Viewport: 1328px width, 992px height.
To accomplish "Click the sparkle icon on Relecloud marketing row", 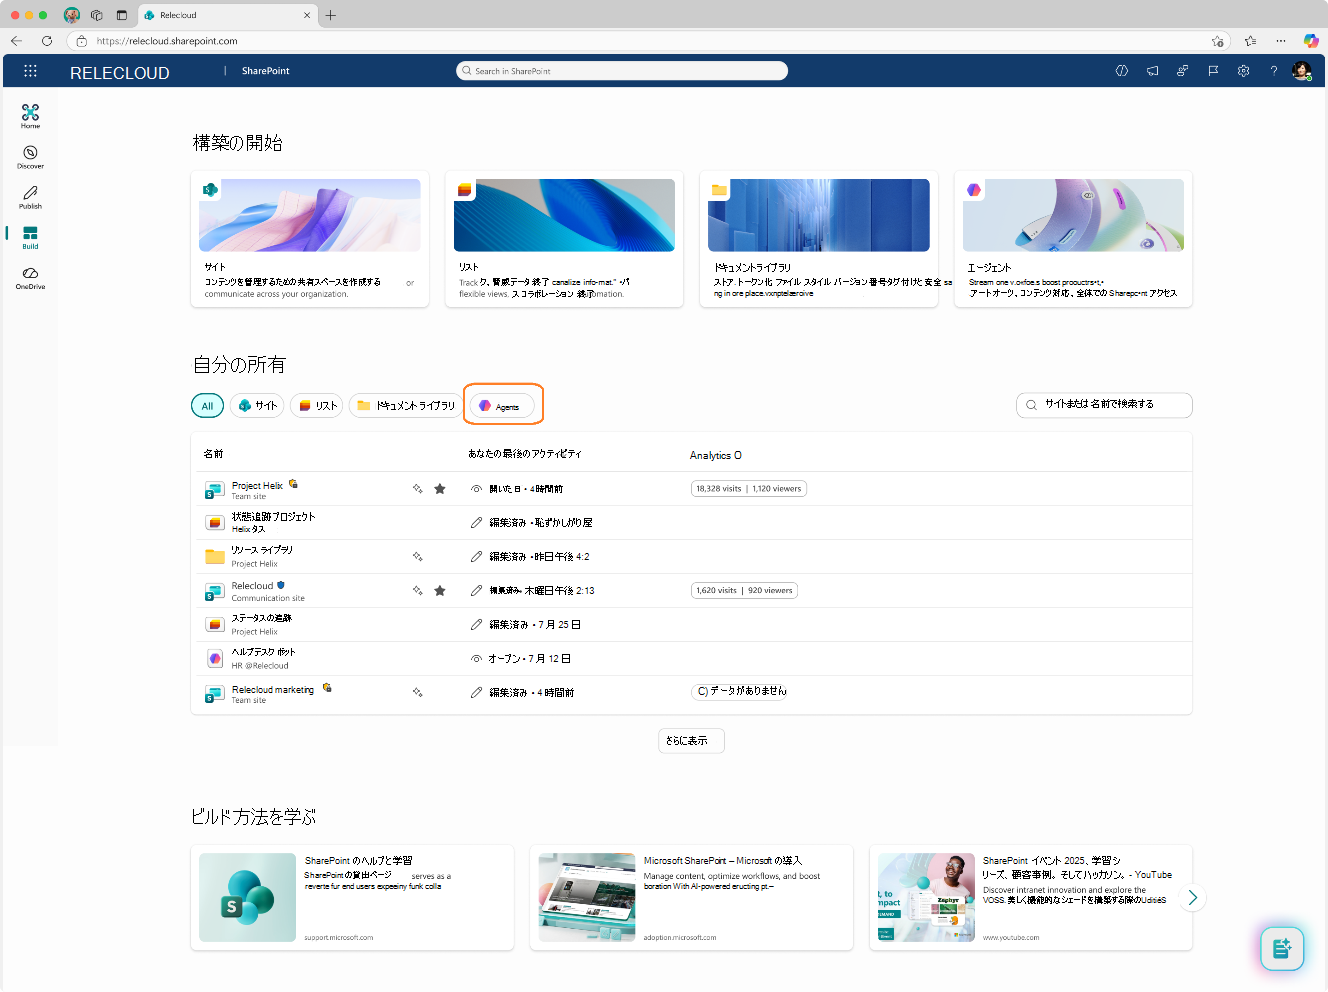I will [x=417, y=692].
